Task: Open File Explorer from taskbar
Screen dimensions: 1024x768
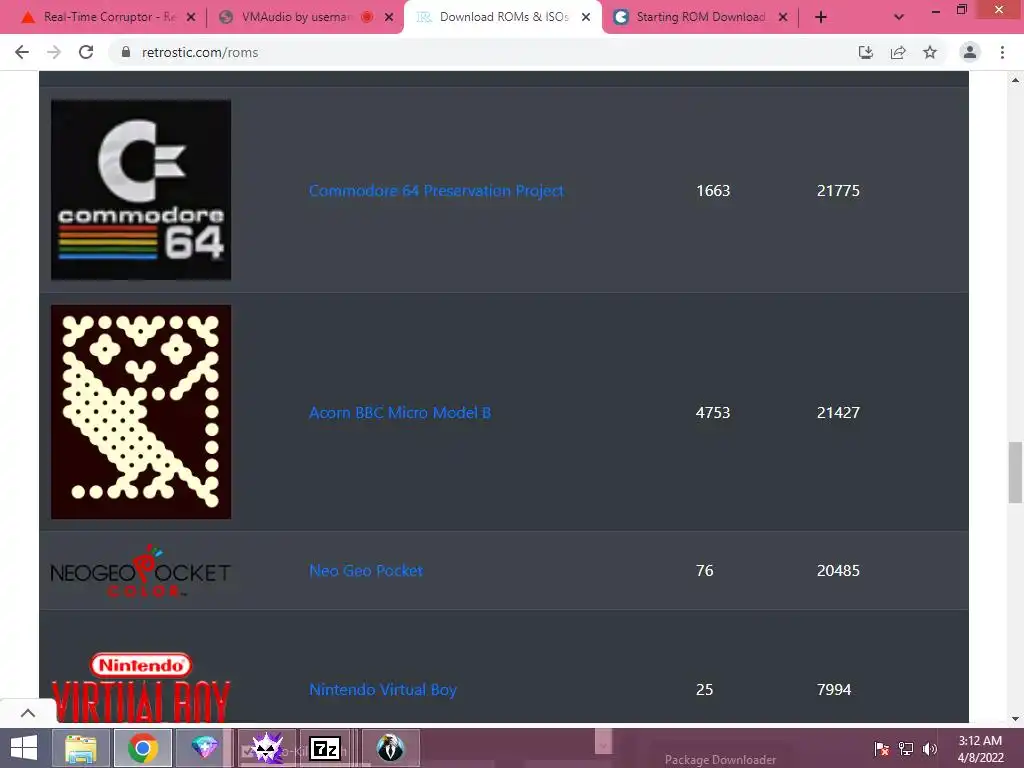Action: [80, 748]
